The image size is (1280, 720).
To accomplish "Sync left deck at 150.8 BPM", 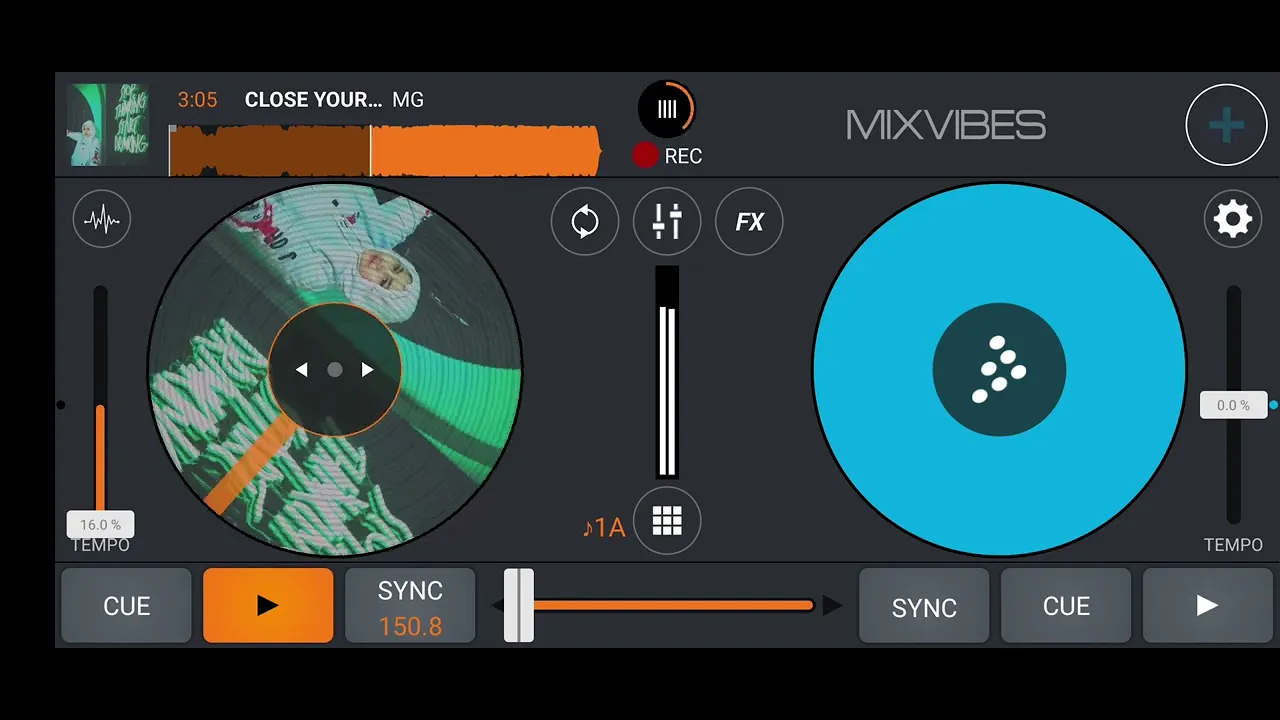I will [410, 606].
